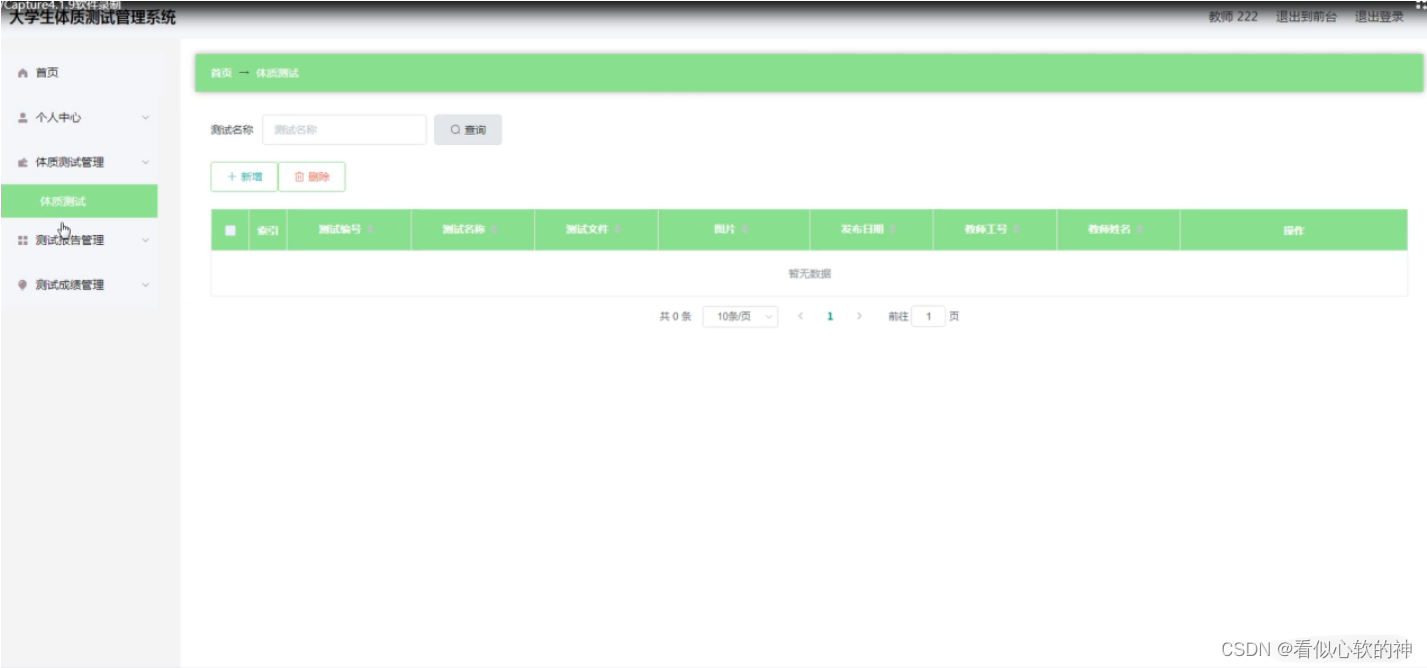The height and width of the screenshot is (668, 1427).
Task: Click 退出到前台 at top right
Action: (1306, 17)
